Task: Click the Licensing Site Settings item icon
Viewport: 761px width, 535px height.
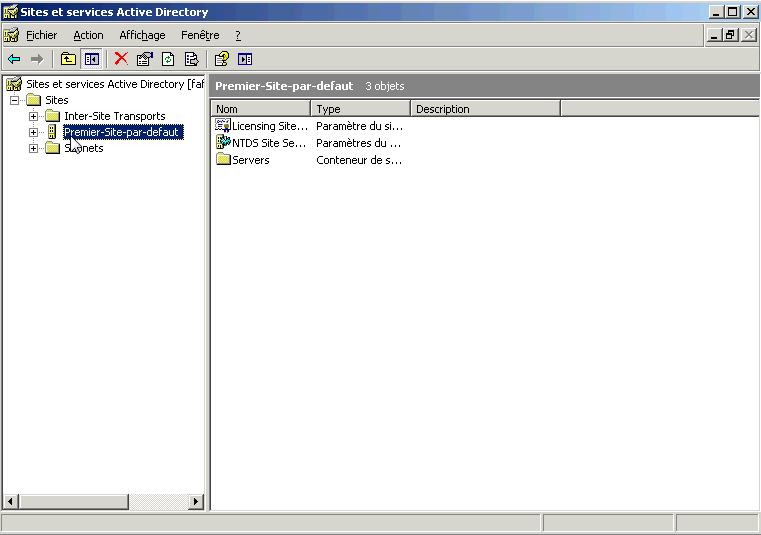Action: pos(223,126)
